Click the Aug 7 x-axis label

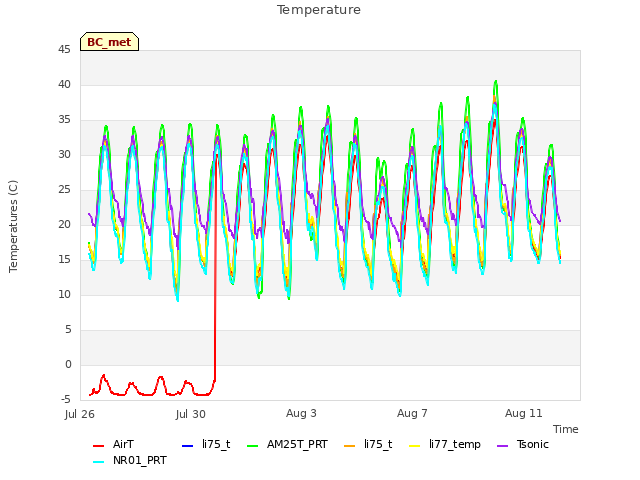coord(412,413)
